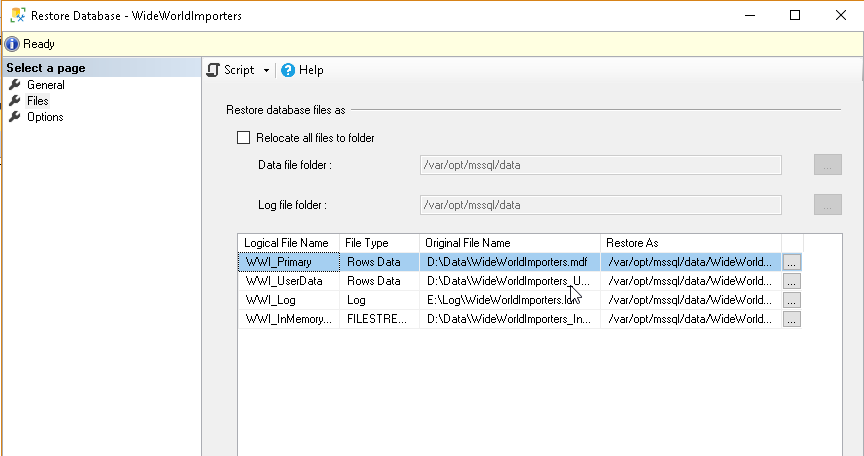Open the General page
864x456 pixels.
pyautogui.click(x=46, y=85)
